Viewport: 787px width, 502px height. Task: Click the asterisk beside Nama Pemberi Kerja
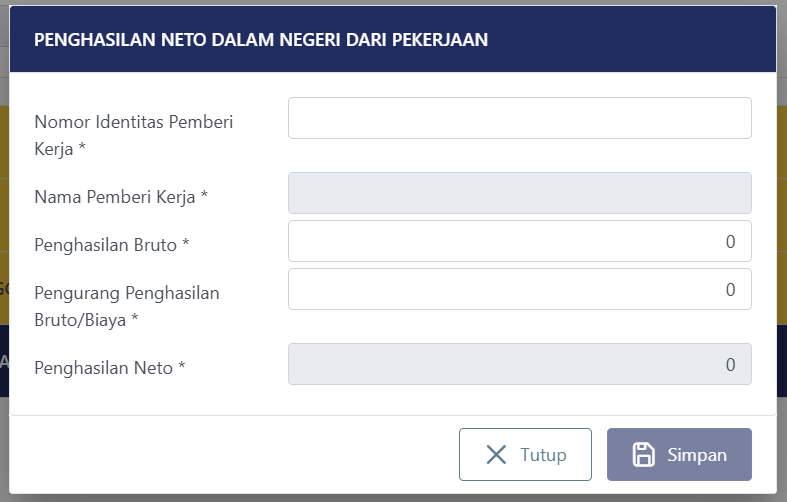pyautogui.click(x=204, y=197)
